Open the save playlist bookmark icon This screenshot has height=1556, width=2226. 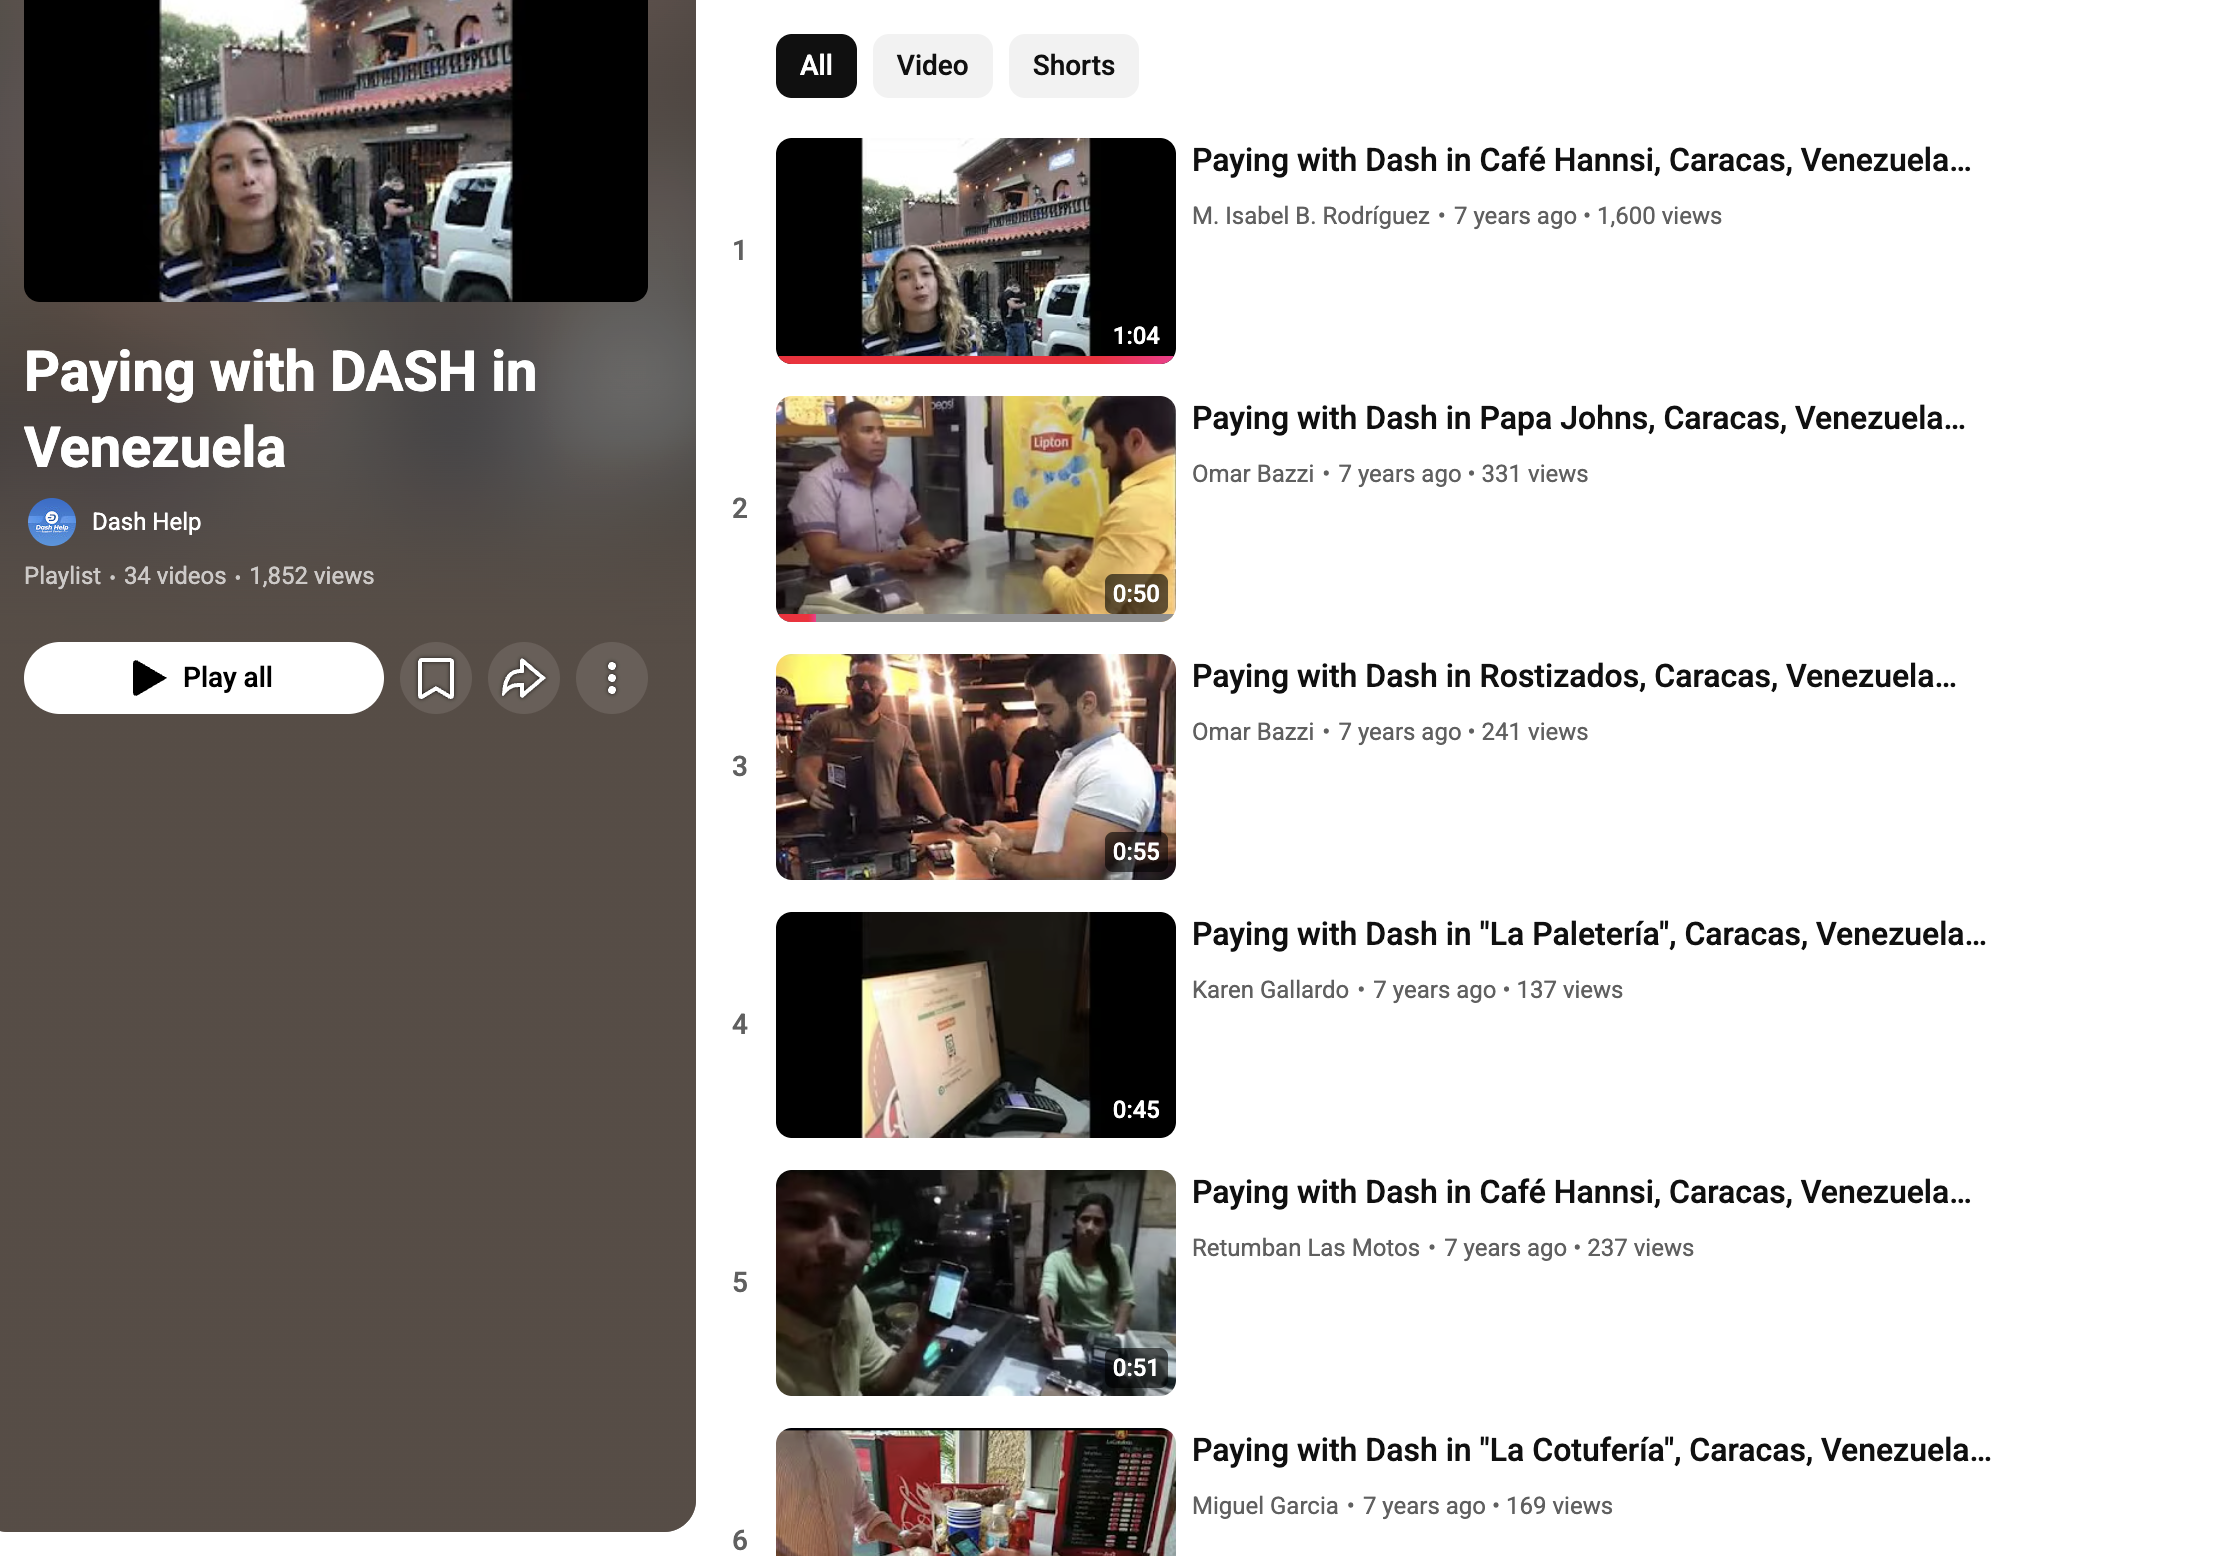[435, 677]
